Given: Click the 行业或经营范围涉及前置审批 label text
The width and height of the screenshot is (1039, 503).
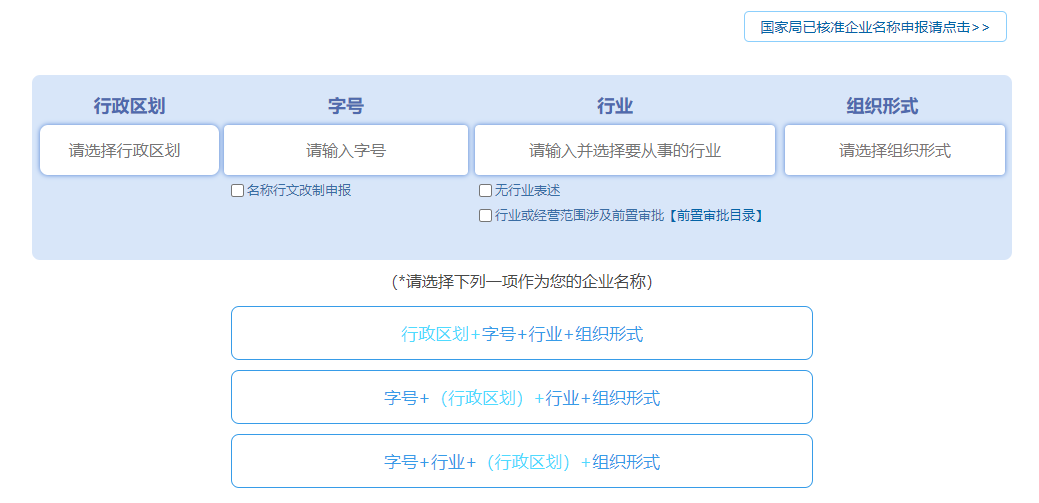Looking at the screenshot, I should tap(580, 215).
